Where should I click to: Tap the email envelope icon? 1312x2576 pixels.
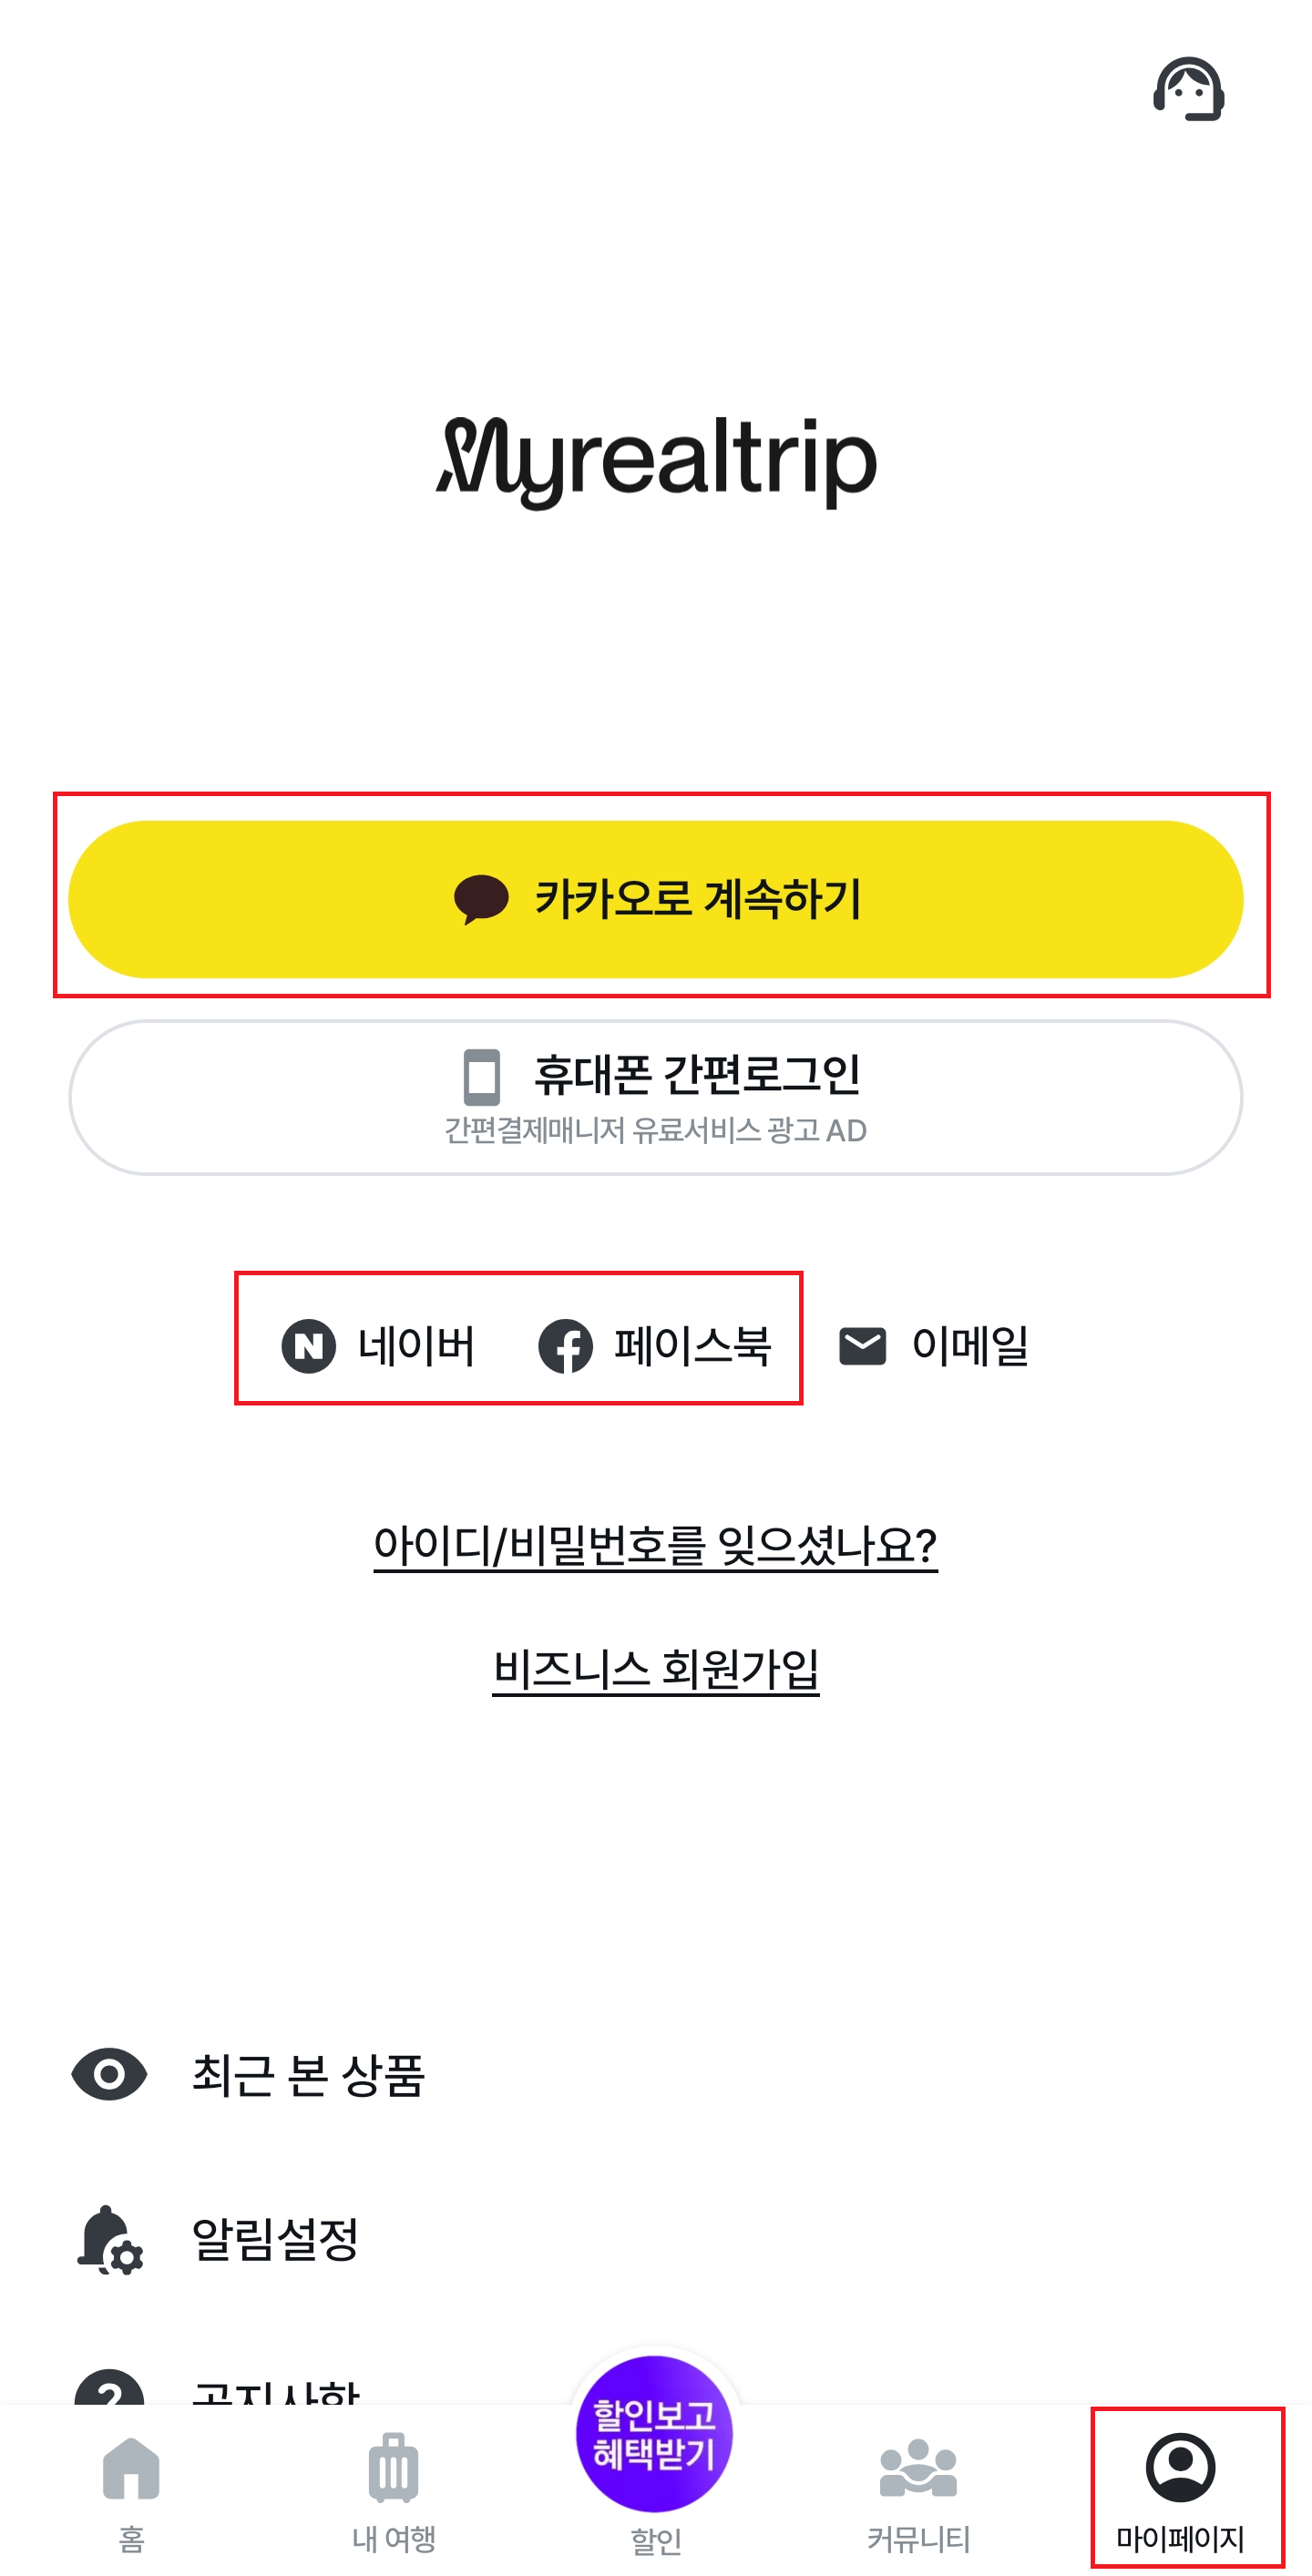pyautogui.click(x=862, y=1346)
